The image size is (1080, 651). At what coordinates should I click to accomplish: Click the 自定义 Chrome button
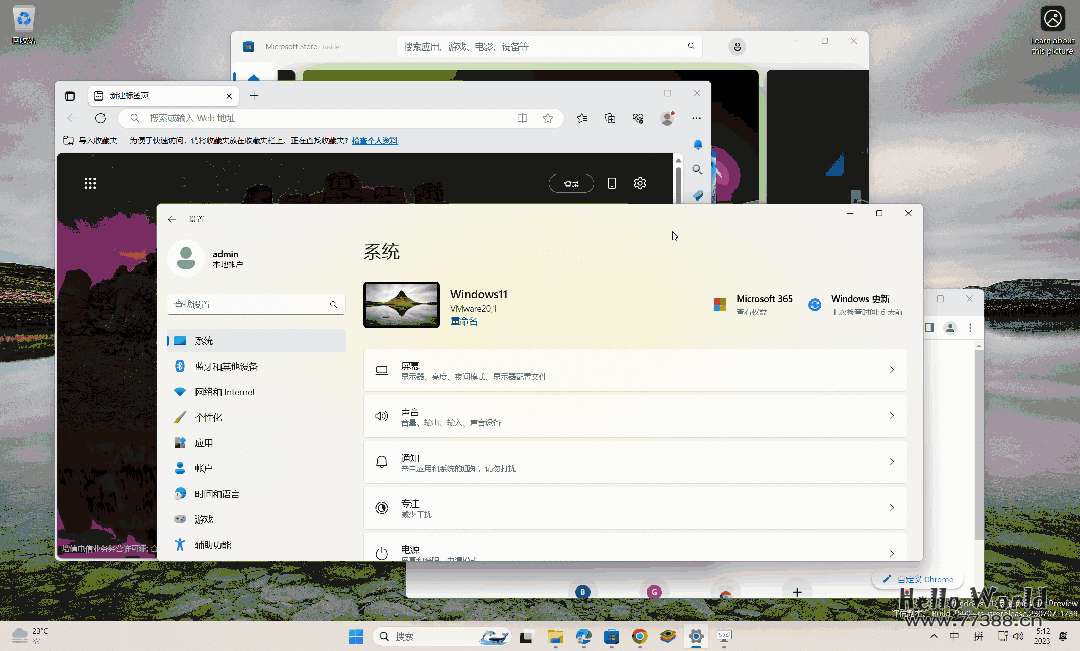coord(915,578)
